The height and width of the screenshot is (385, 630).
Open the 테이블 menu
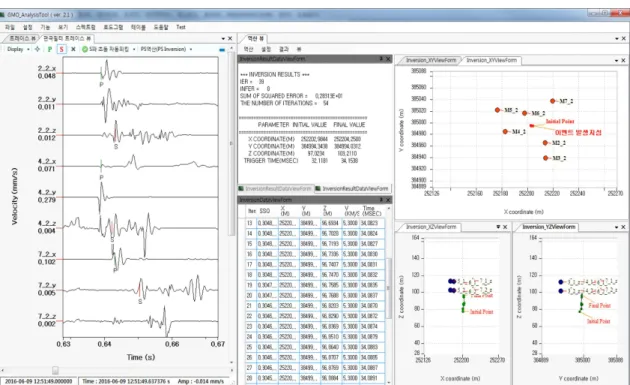coord(138,27)
